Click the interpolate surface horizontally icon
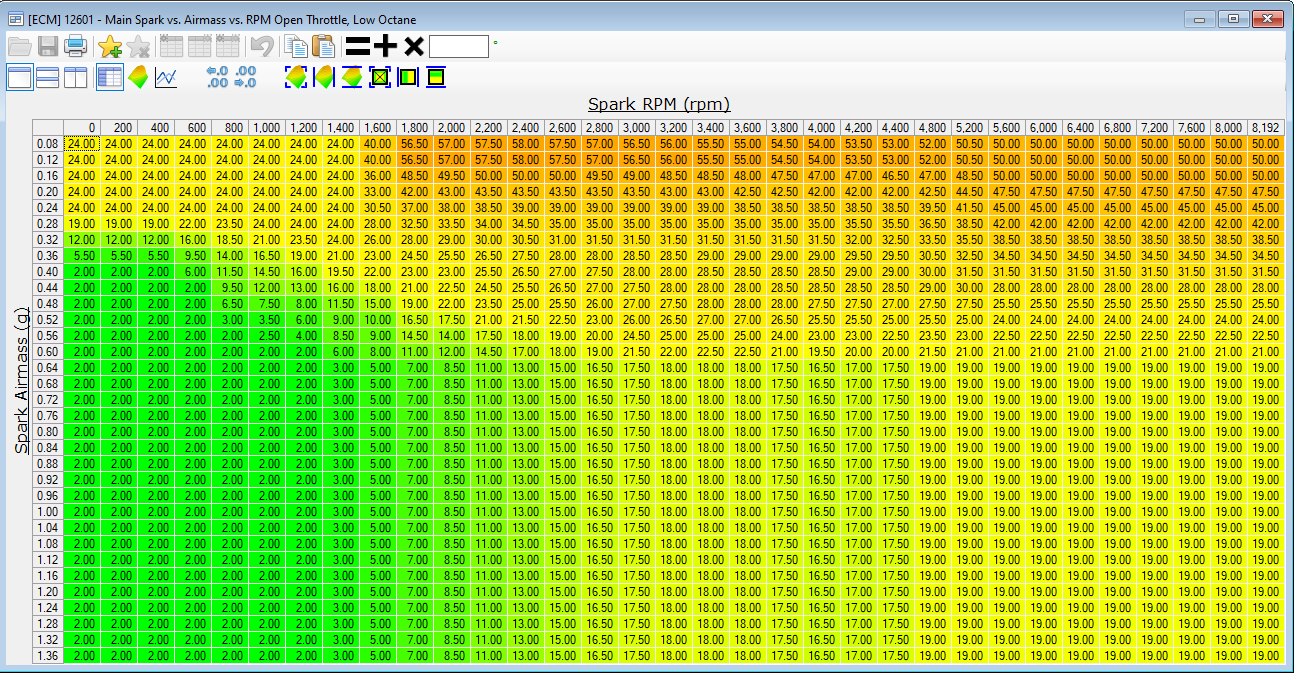1294x674 pixels. (x=323, y=77)
